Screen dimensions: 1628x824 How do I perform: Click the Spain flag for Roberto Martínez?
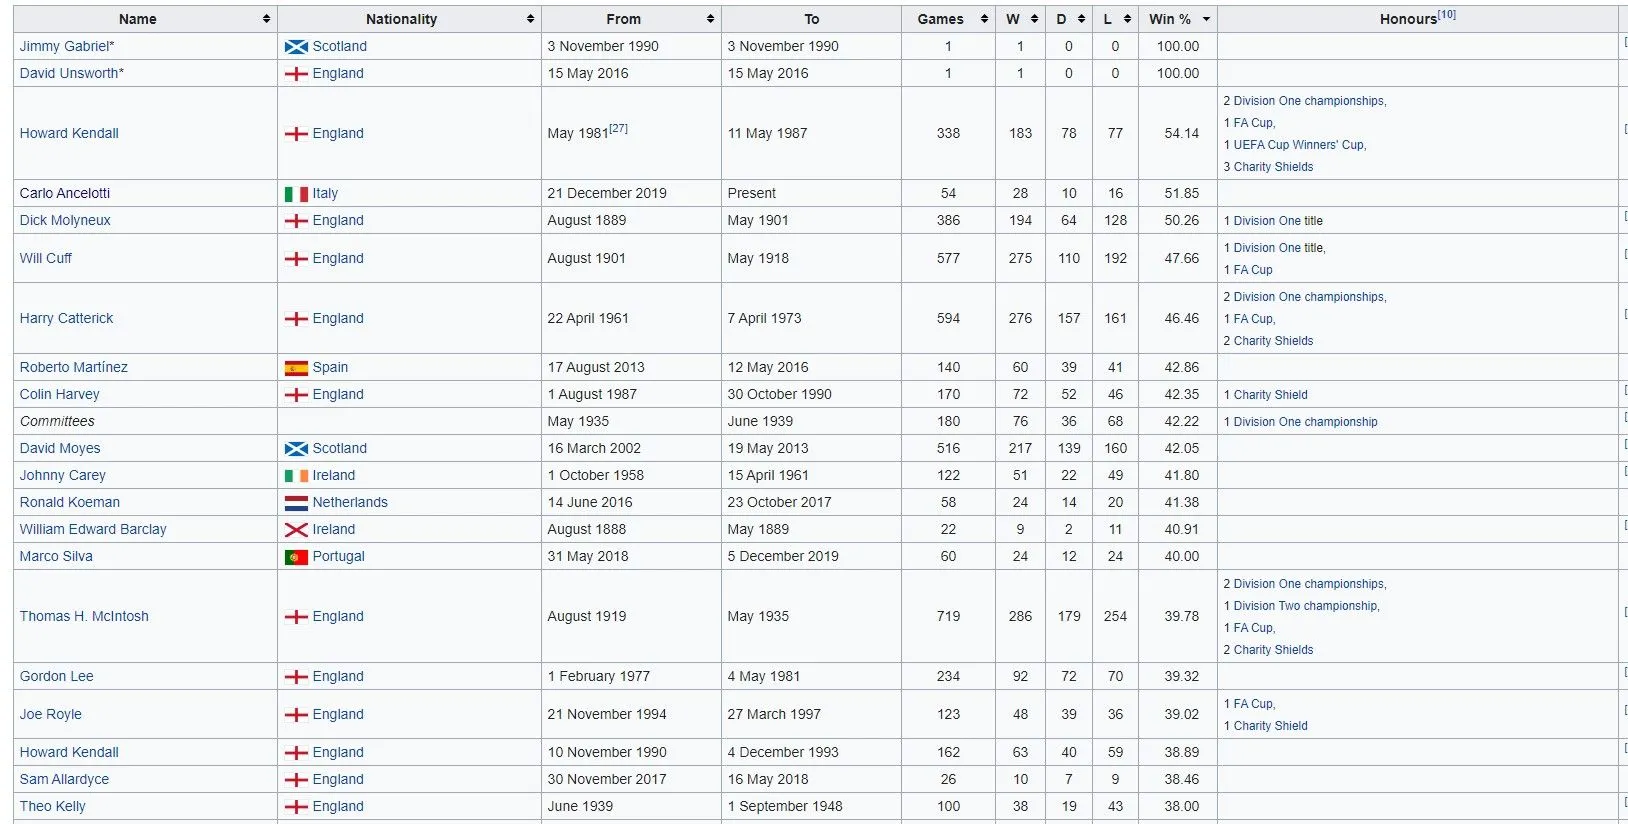pyautogui.click(x=296, y=368)
